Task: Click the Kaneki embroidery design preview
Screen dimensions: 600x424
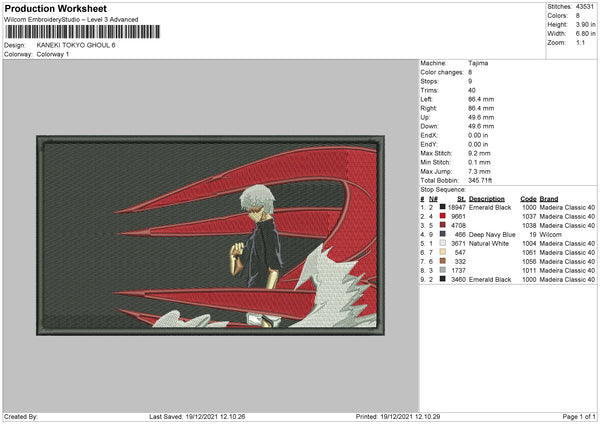Action: pos(210,235)
